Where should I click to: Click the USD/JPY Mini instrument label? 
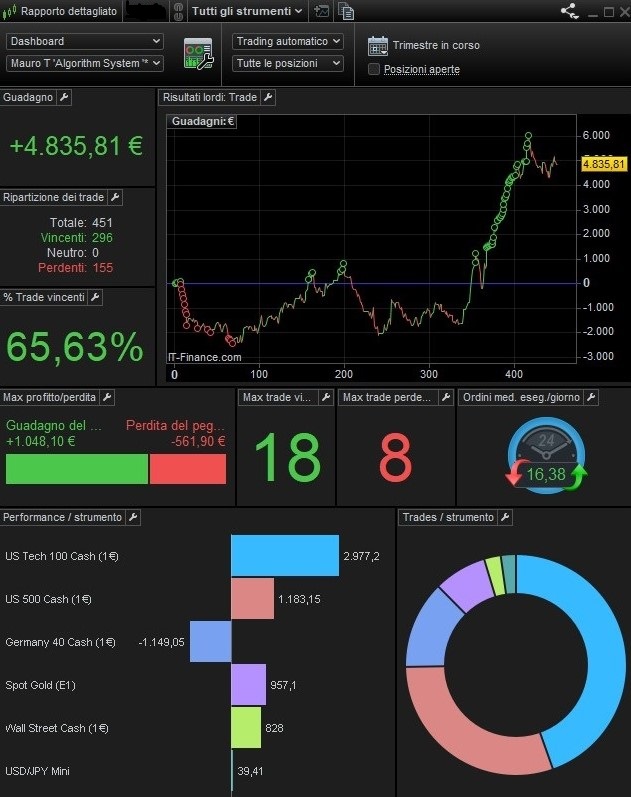pos(37,771)
